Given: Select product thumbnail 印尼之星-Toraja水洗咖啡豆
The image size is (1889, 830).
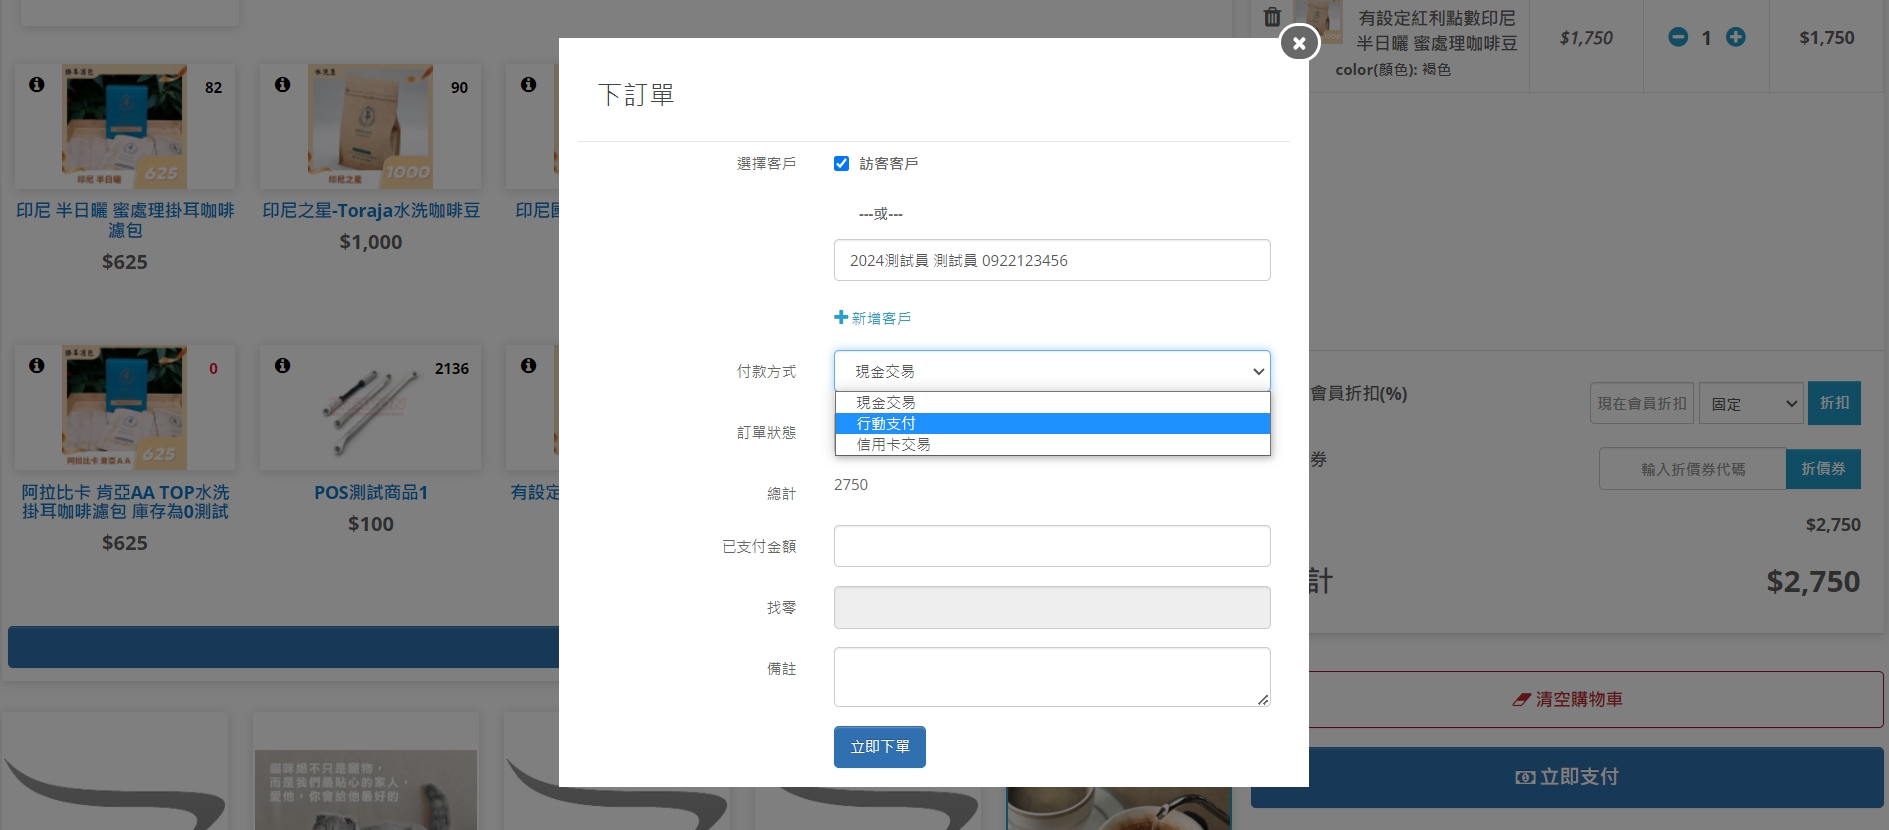Looking at the screenshot, I should [x=370, y=127].
